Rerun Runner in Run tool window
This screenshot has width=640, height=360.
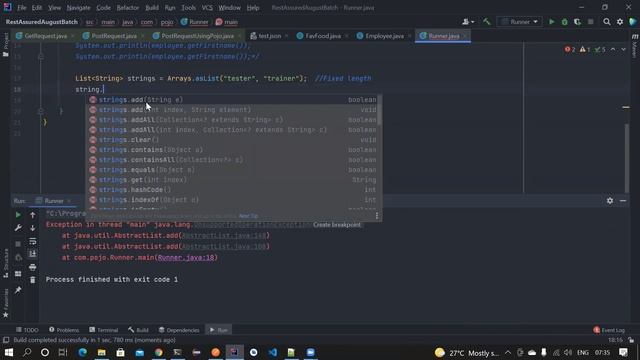point(18,215)
